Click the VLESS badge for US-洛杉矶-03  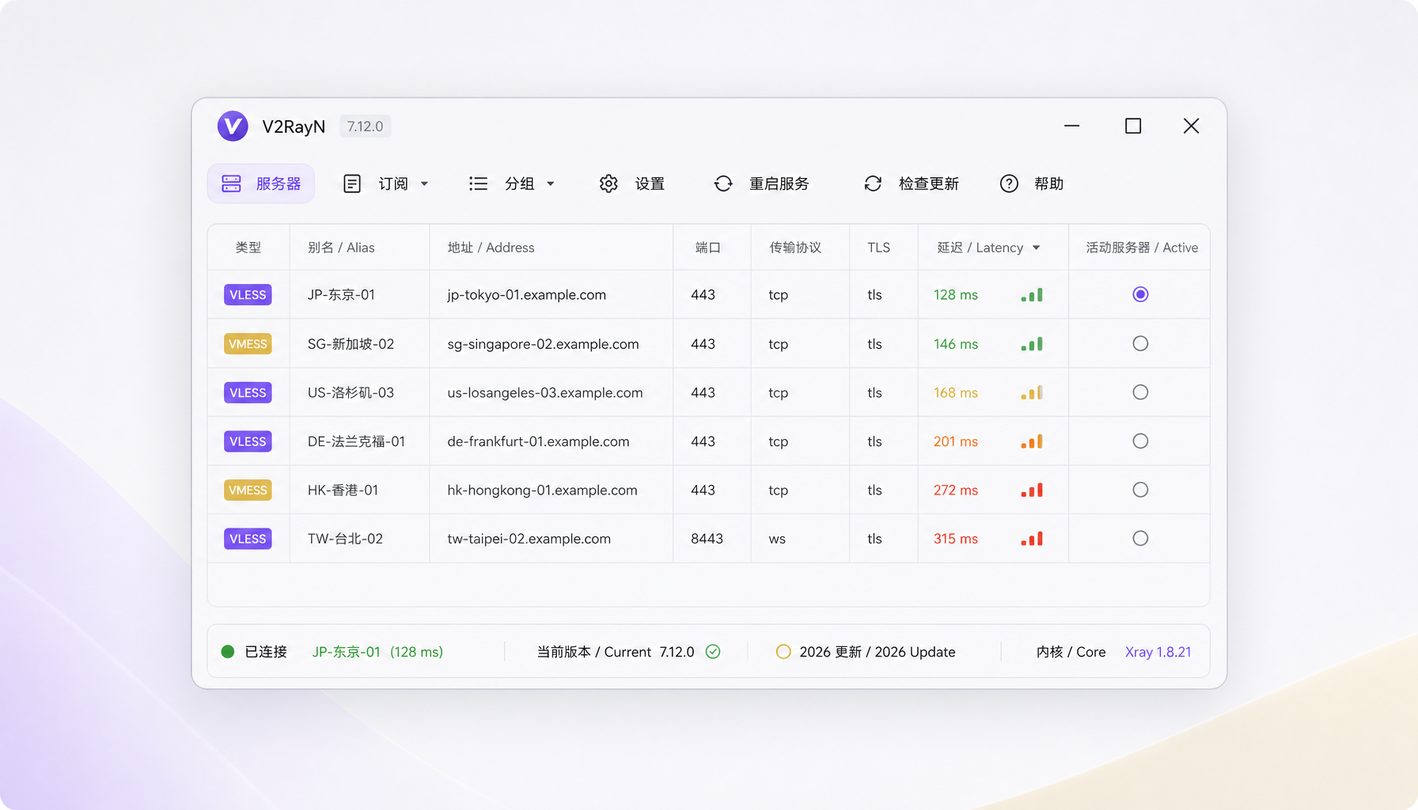(248, 393)
